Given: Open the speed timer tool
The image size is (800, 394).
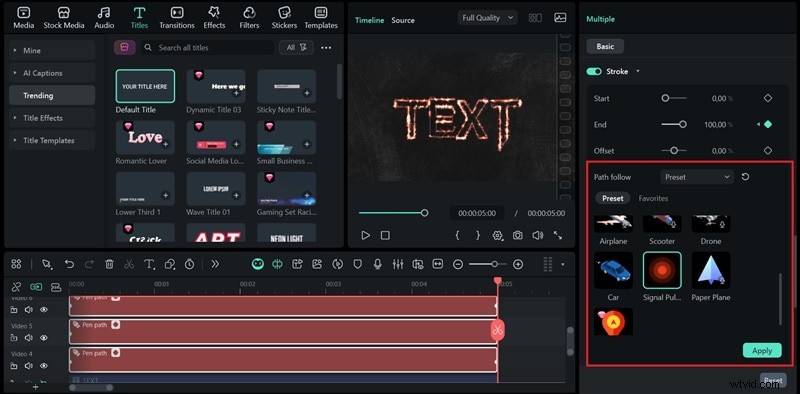Looking at the screenshot, I should click(x=189, y=264).
